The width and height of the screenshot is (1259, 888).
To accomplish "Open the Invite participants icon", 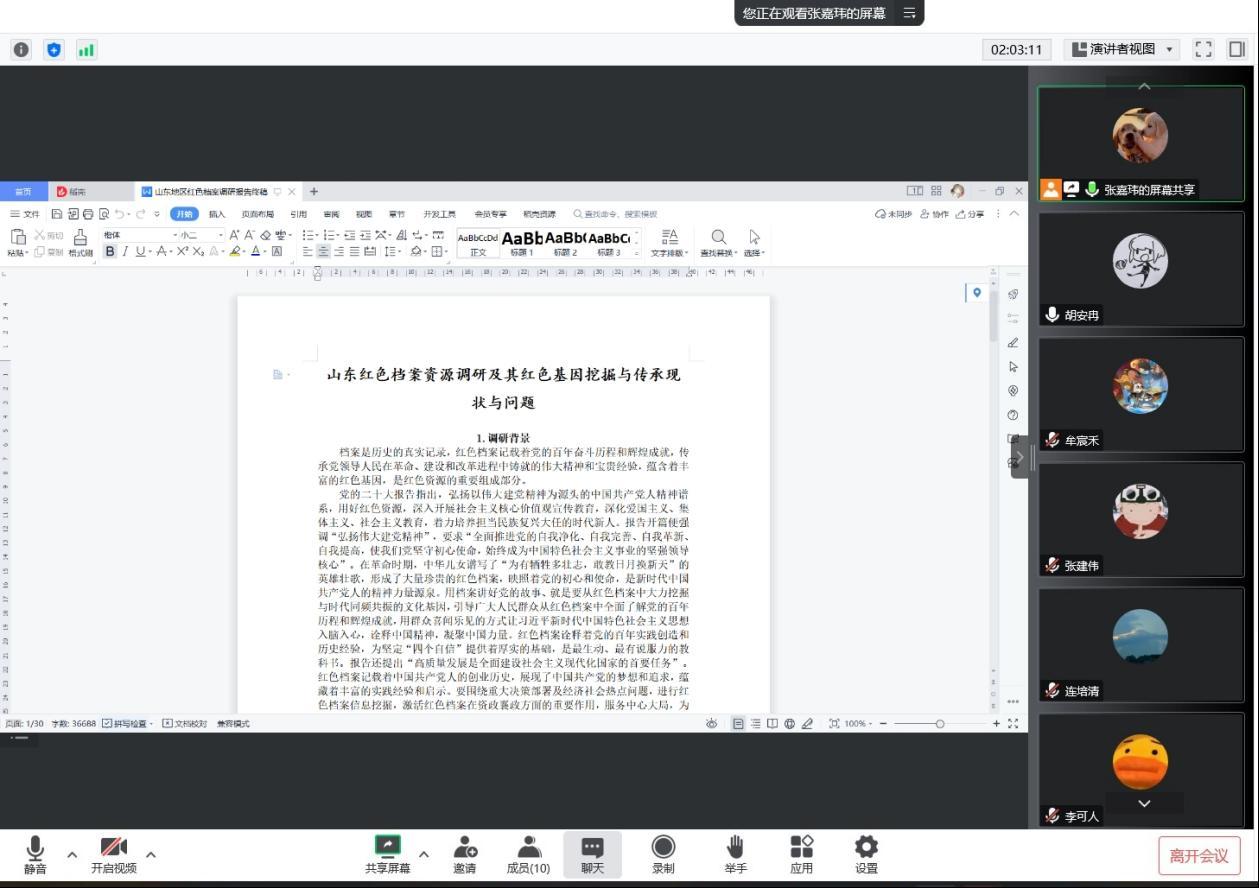I will [x=464, y=848].
